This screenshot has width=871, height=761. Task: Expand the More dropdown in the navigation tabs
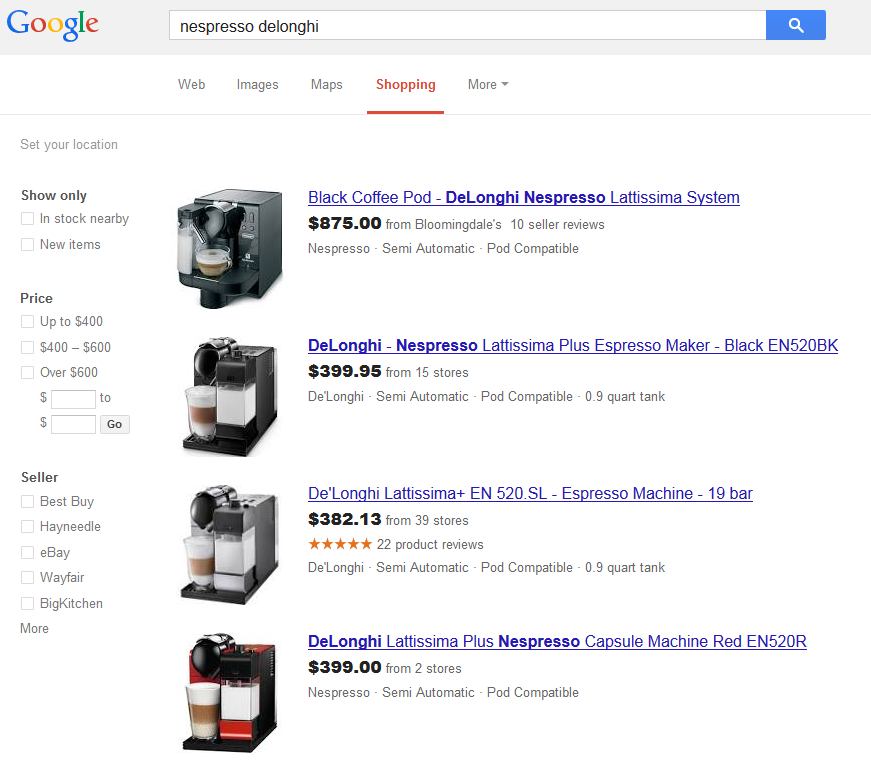(487, 85)
